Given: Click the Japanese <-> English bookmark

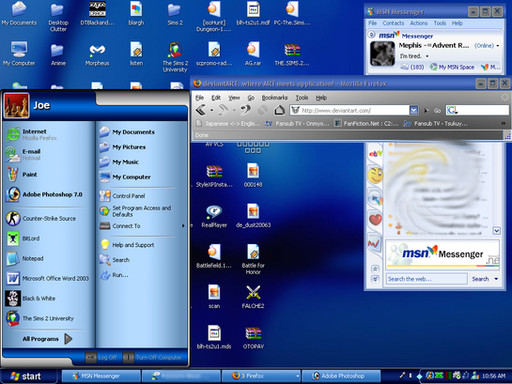Looking at the screenshot, I should point(228,124).
